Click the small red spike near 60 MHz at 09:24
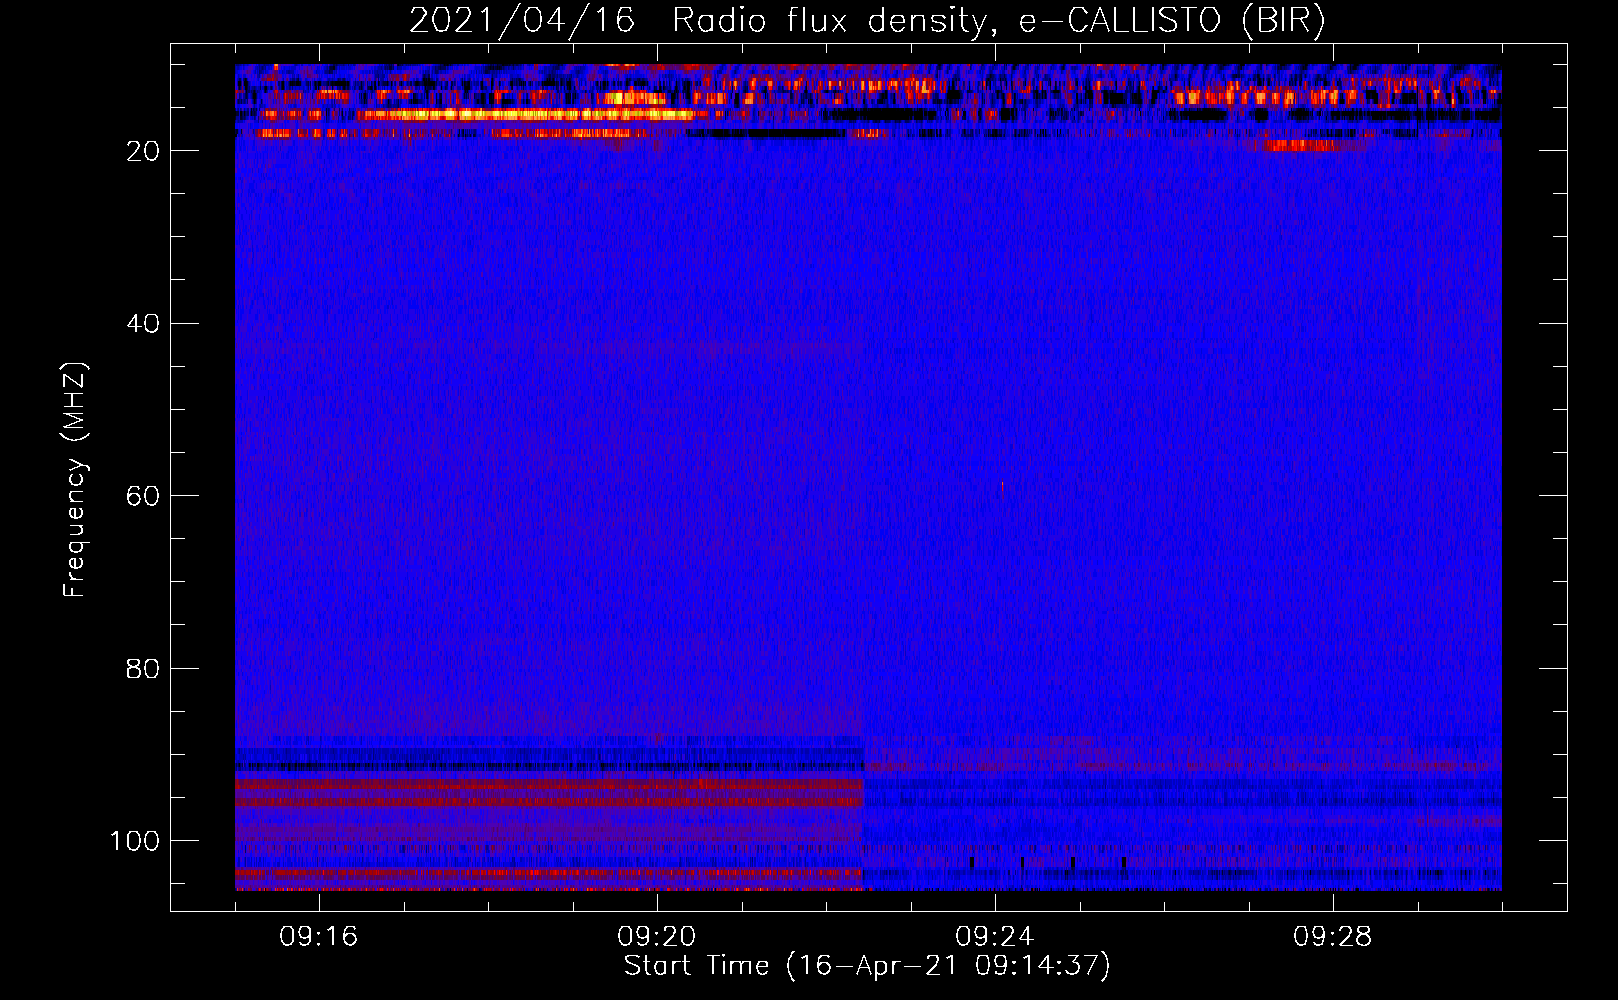 1002,487
